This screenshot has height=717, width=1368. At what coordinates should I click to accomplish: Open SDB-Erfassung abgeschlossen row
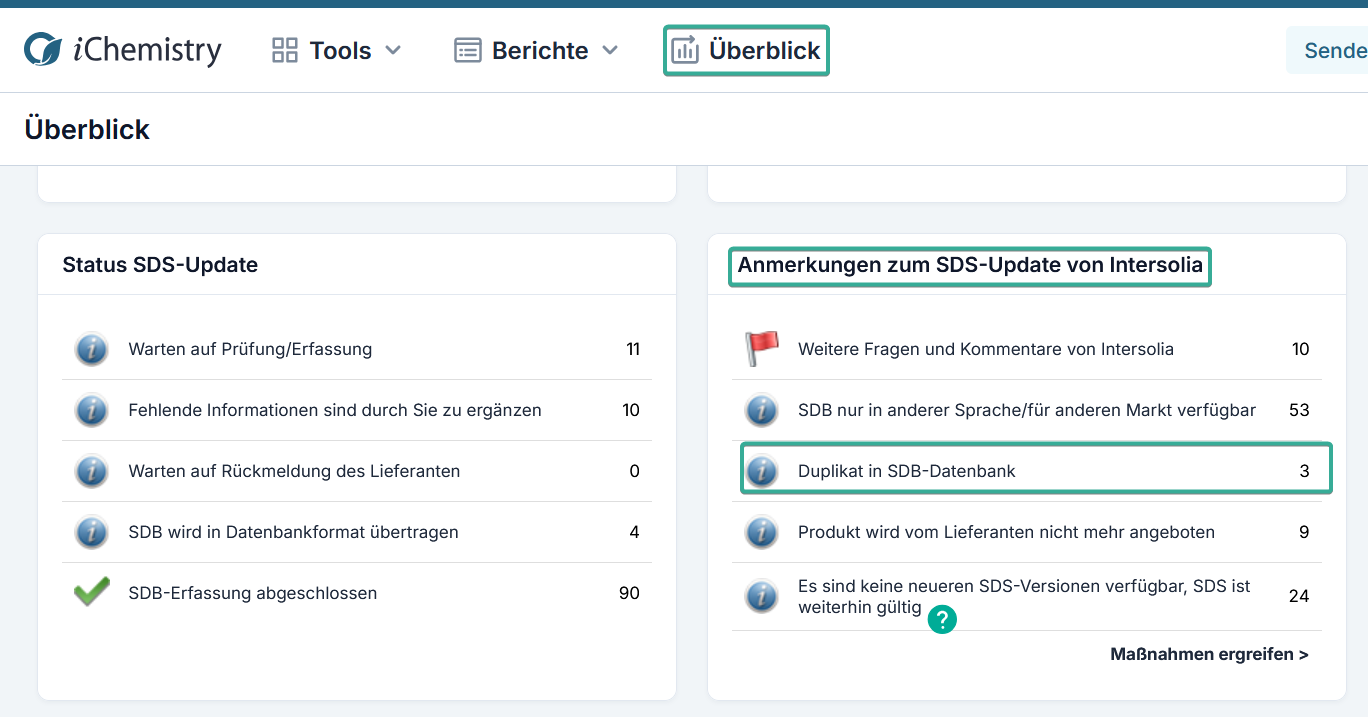tap(357, 593)
